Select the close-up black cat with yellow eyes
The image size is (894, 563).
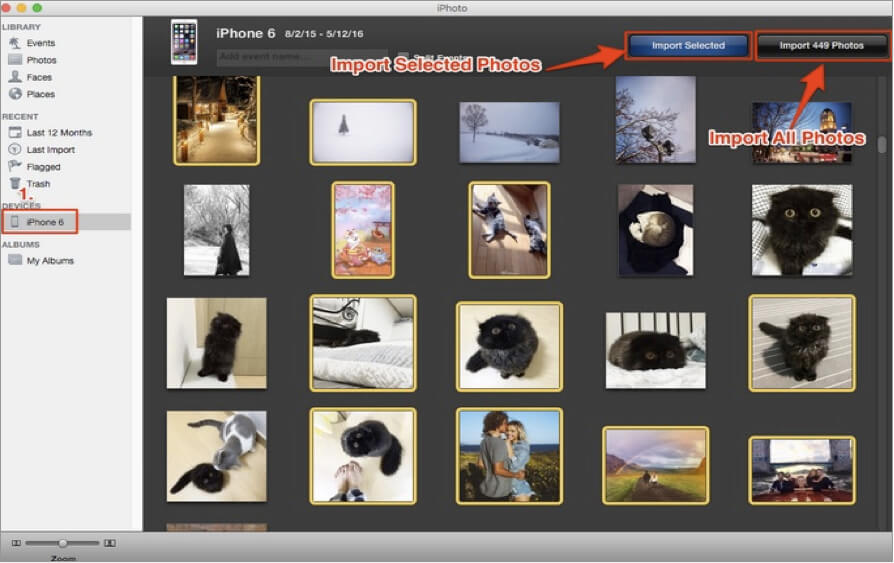pyautogui.click(x=802, y=230)
